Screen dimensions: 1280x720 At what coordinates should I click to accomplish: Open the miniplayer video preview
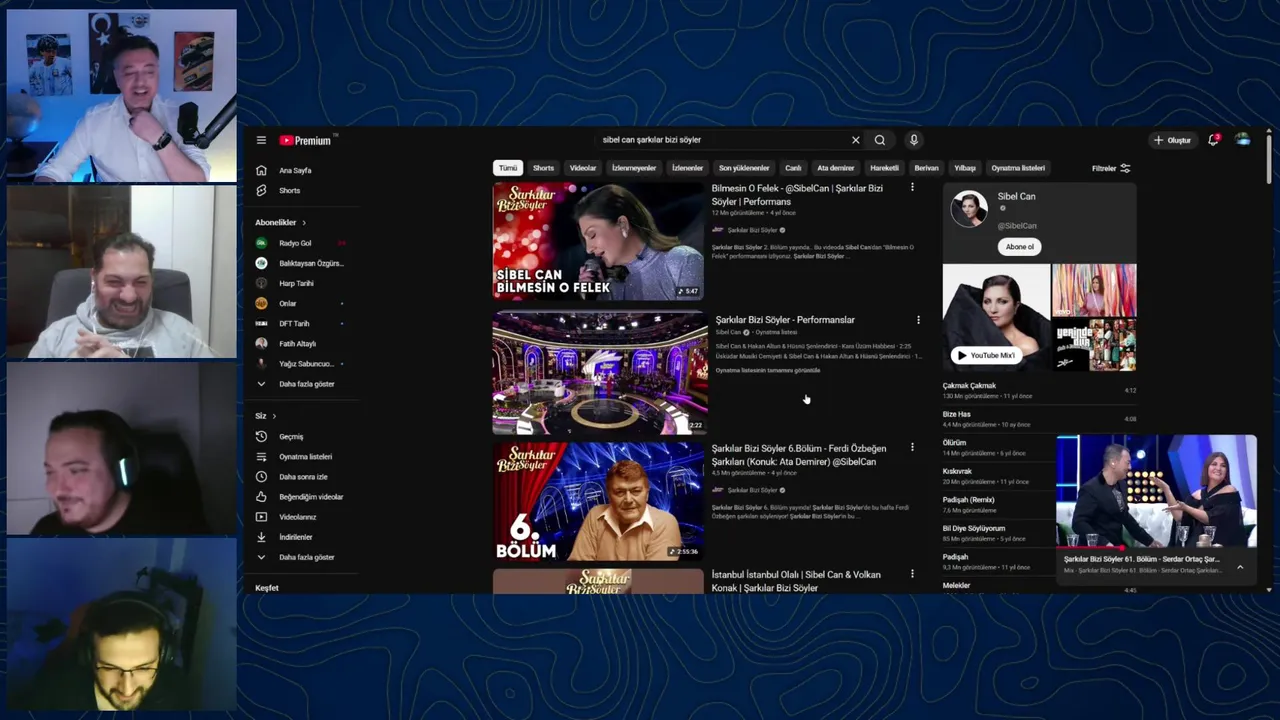[1156, 491]
